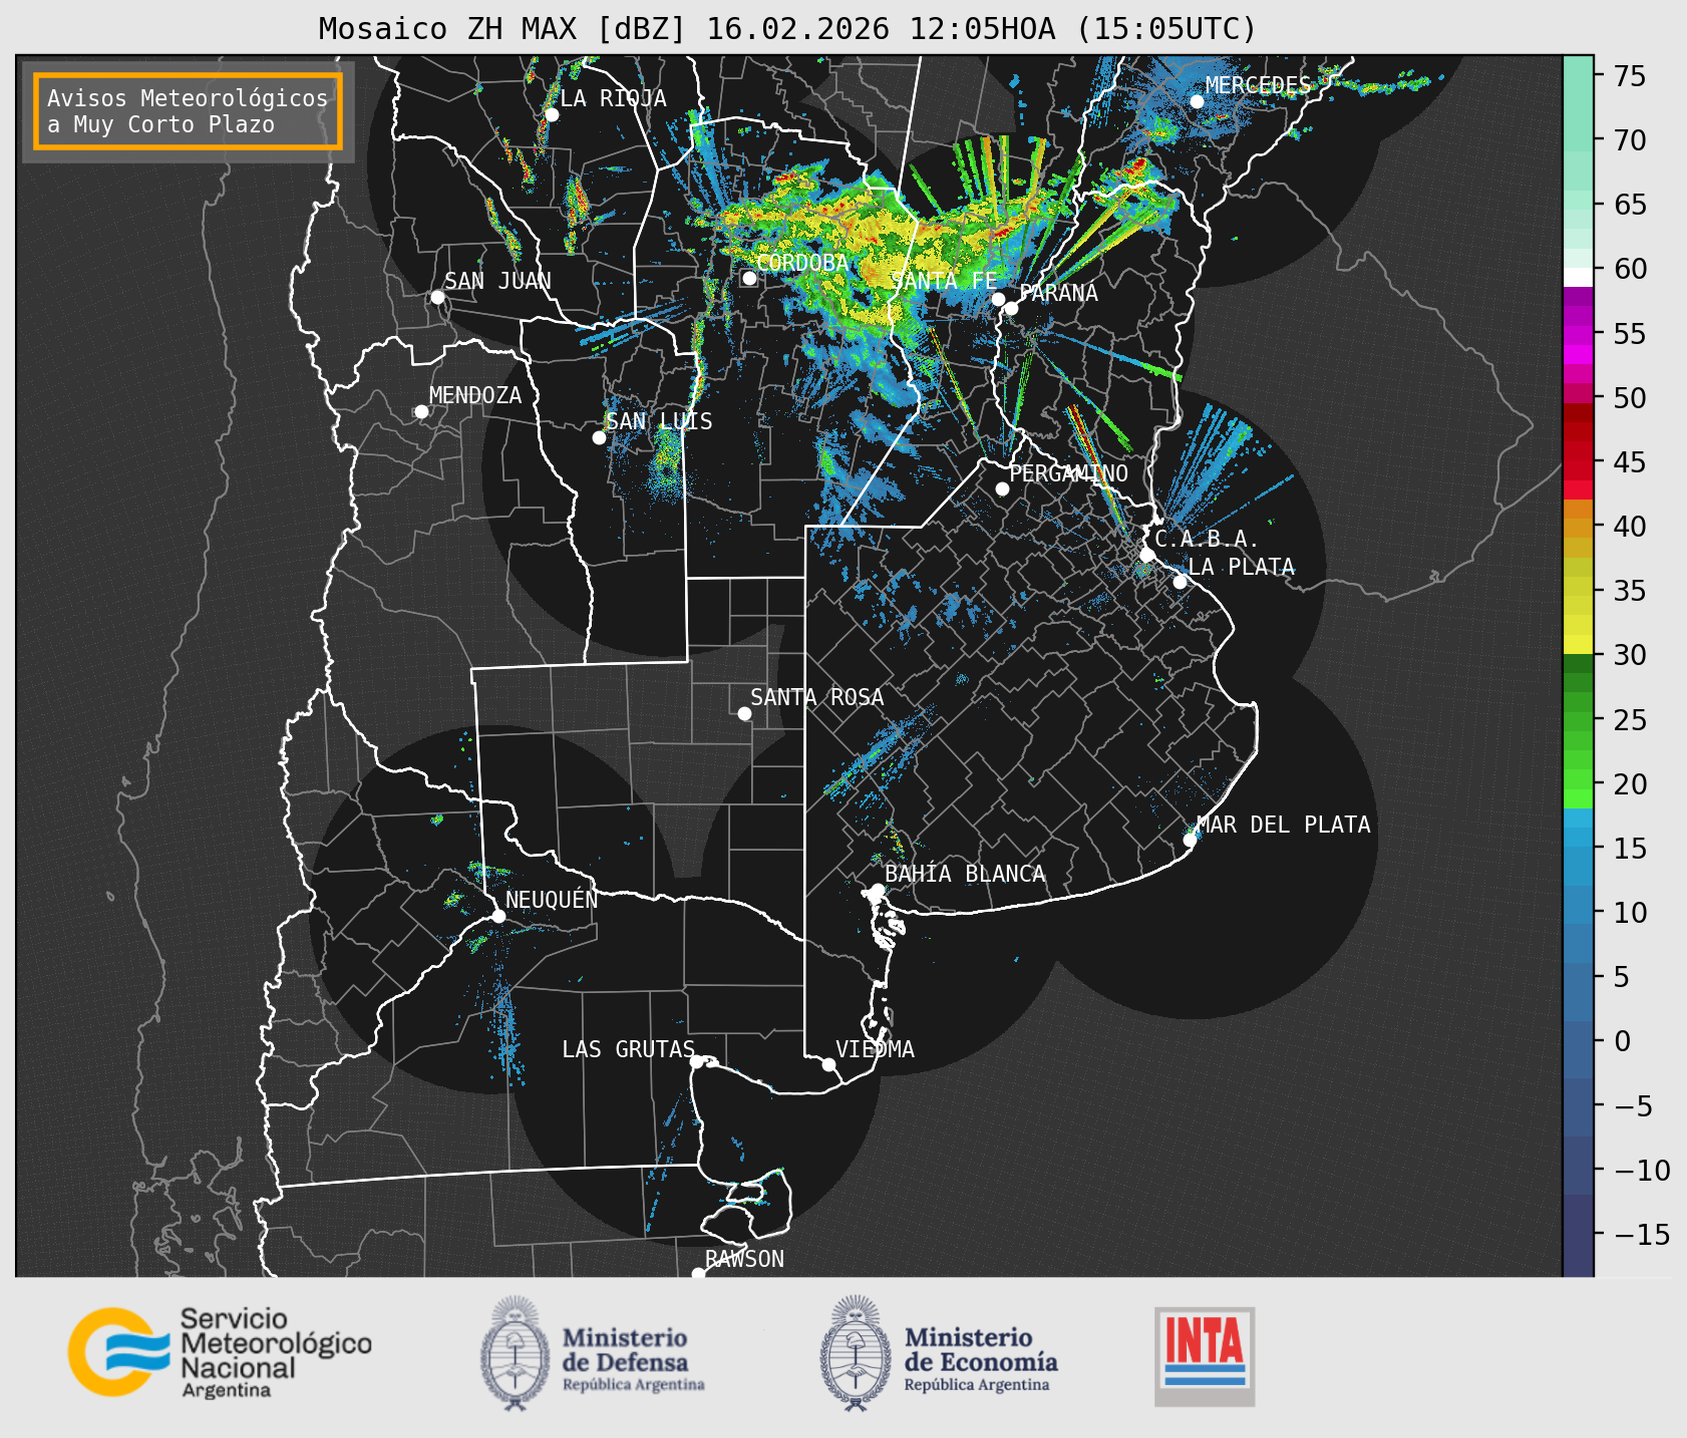The image size is (1687, 1438).
Task: Click the MAR DEL PLATA city label
Action: pos(1284,824)
